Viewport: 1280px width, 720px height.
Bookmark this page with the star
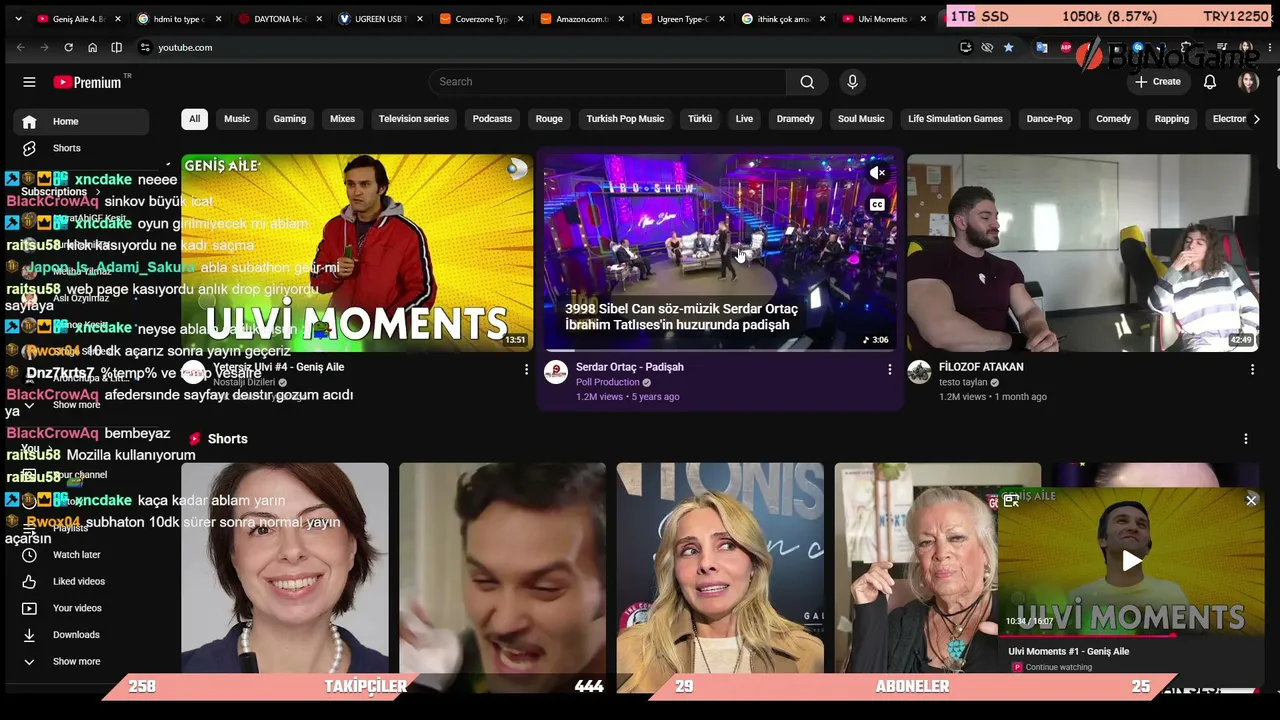point(1008,47)
